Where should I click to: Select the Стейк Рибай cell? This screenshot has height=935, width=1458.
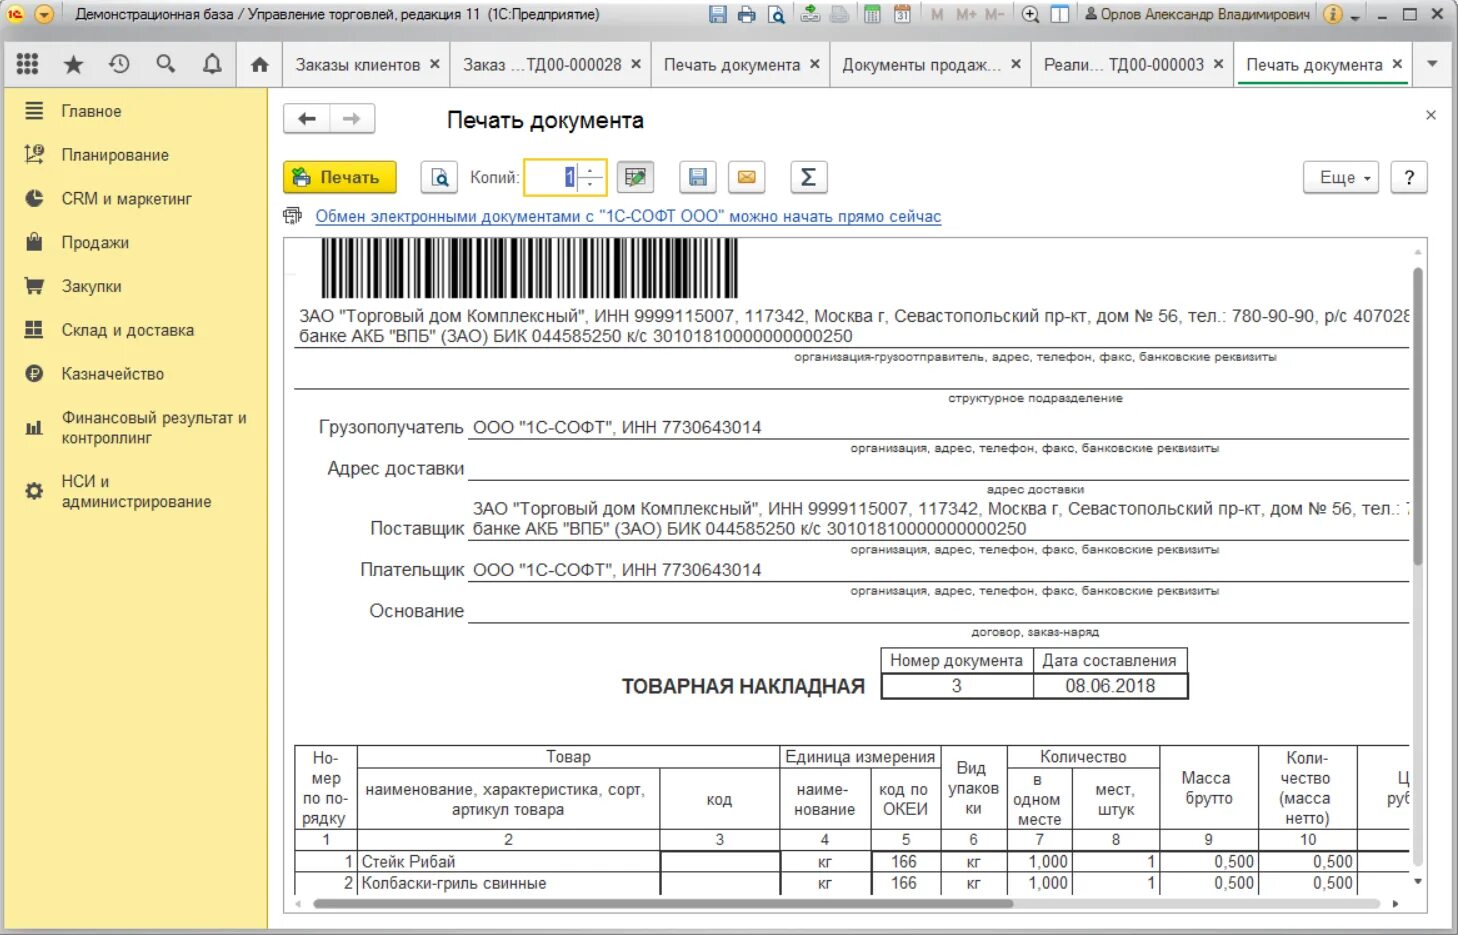pos(508,861)
